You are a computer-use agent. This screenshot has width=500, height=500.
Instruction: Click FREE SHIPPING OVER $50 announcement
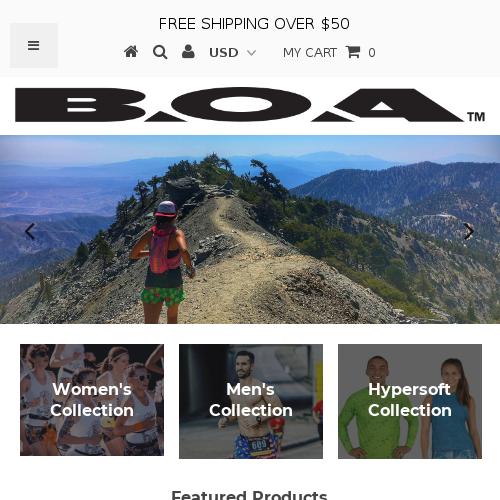[x=254, y=24]
